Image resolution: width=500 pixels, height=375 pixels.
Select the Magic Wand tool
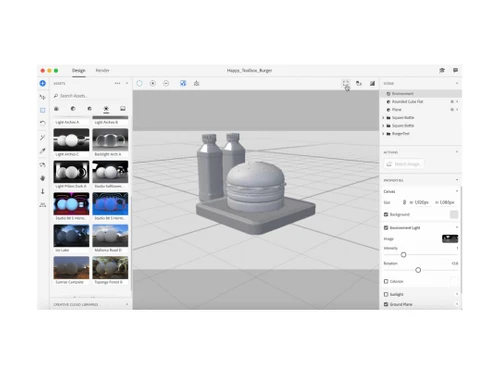43,137
